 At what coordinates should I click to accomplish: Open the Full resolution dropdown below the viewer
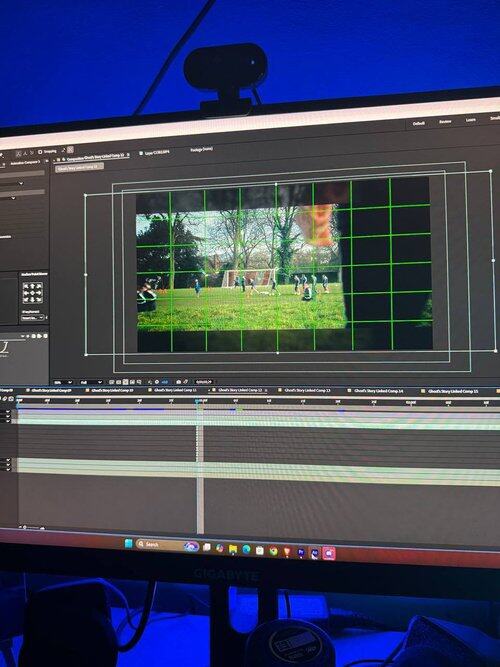click(90, 382)
